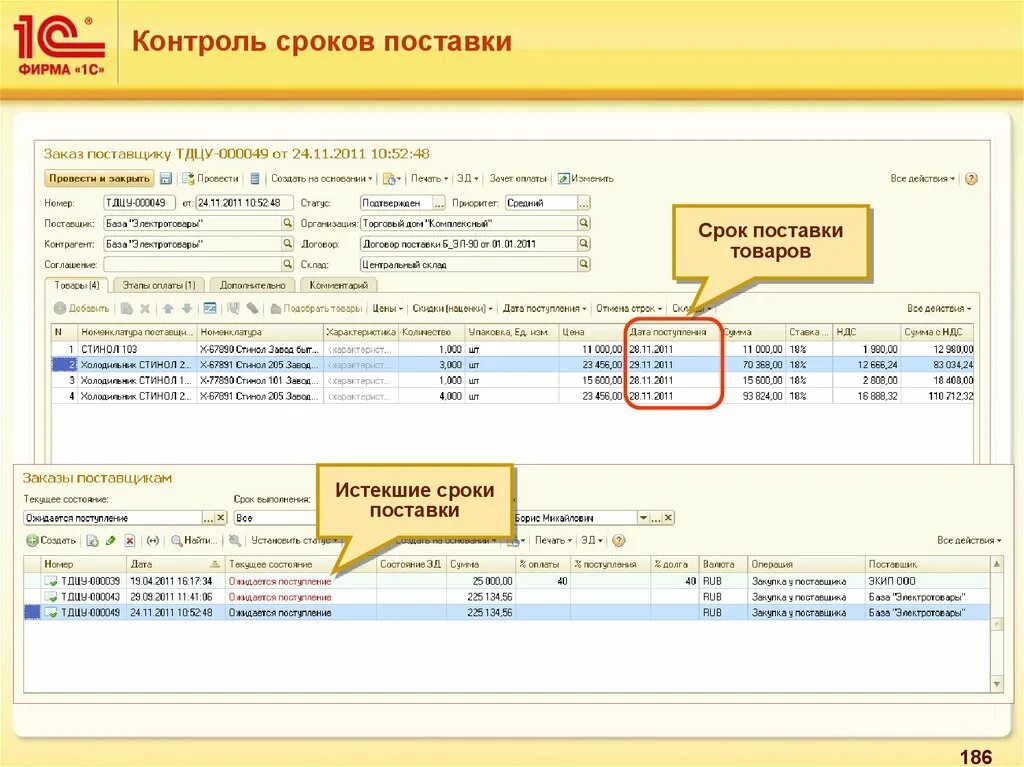This screenshot has width=1024, height=767.
Task: Open Печать dropdown in order form toolbar
Action: pyautogui.click(x=429, y=178)
